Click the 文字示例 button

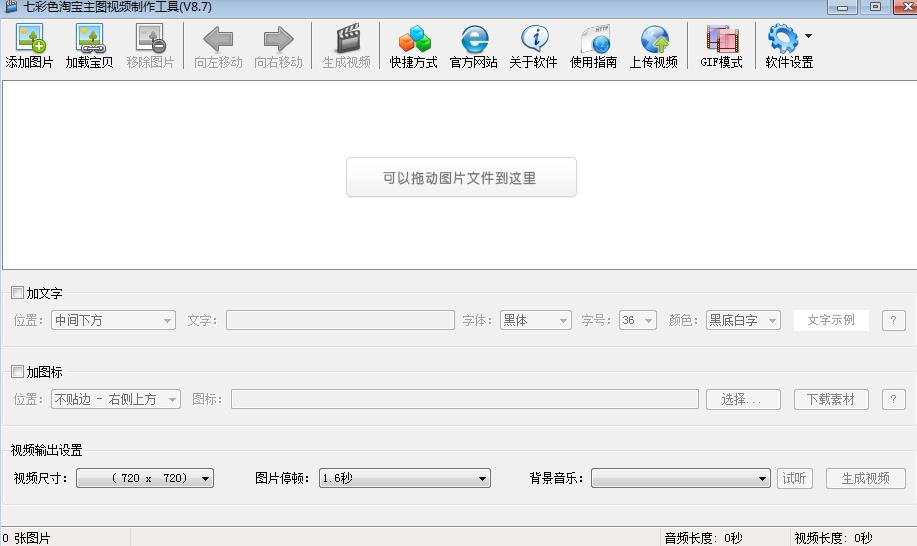[x=831, y=320]
